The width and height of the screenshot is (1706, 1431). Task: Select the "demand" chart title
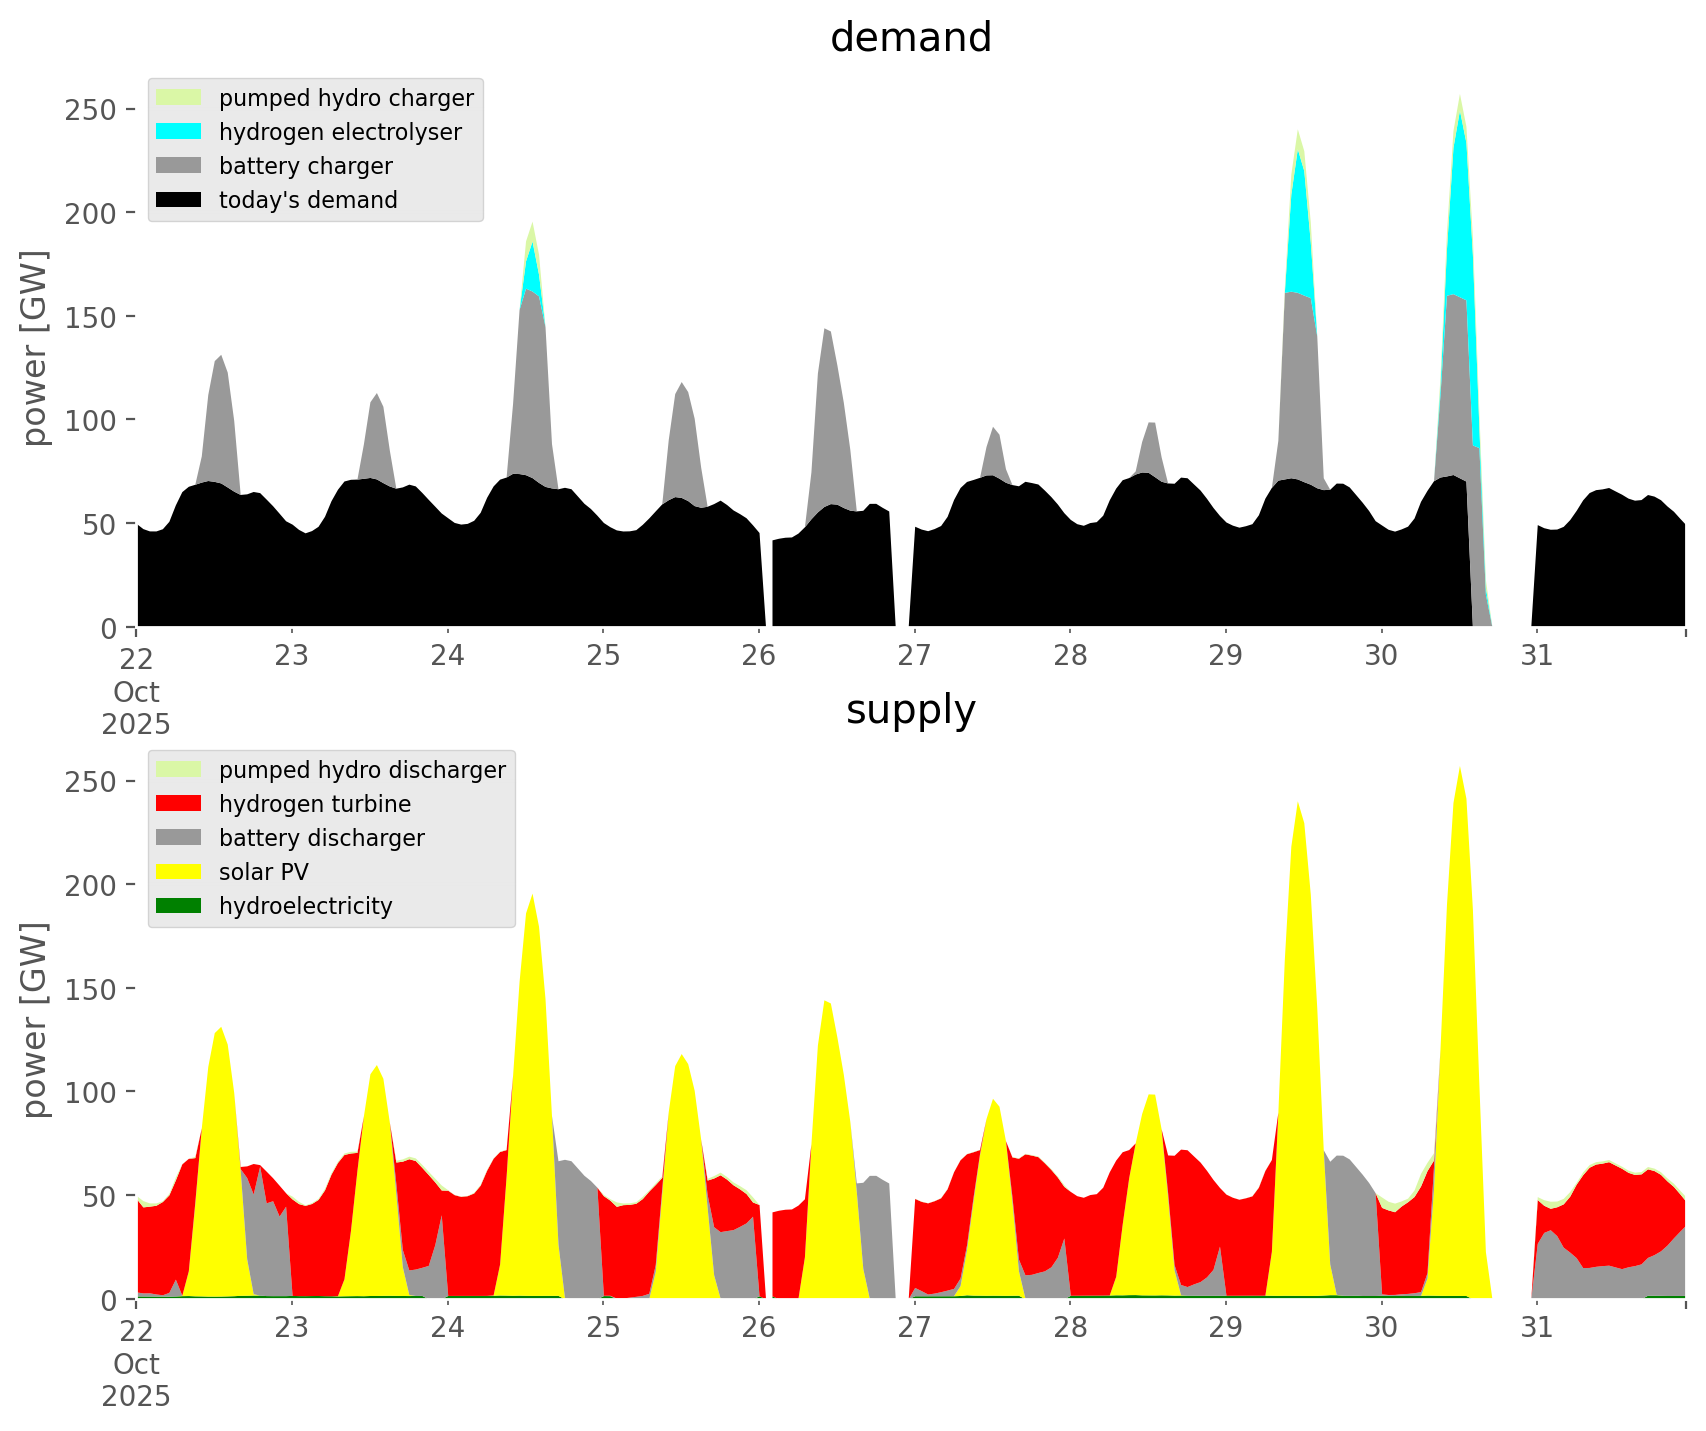click(910, 38)
